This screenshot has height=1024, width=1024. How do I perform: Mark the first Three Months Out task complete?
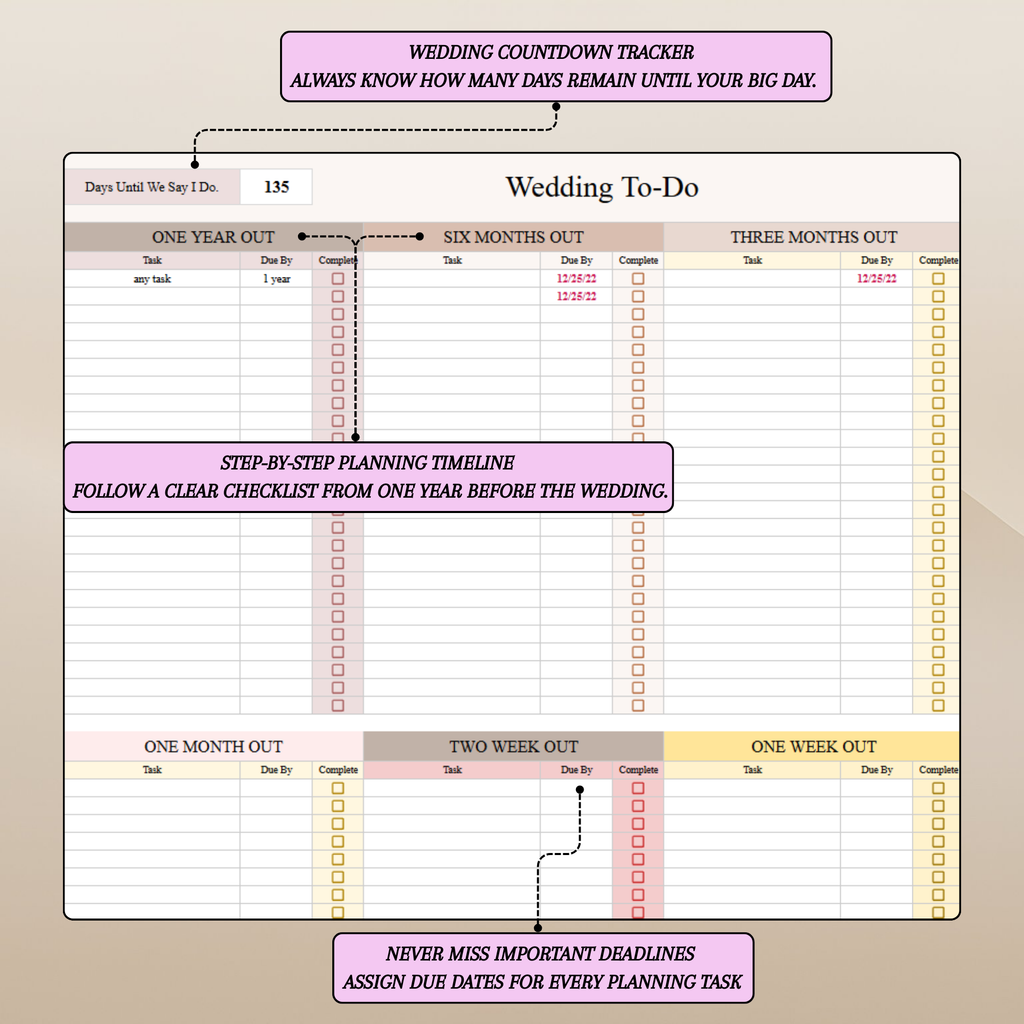tap(938, 279)
